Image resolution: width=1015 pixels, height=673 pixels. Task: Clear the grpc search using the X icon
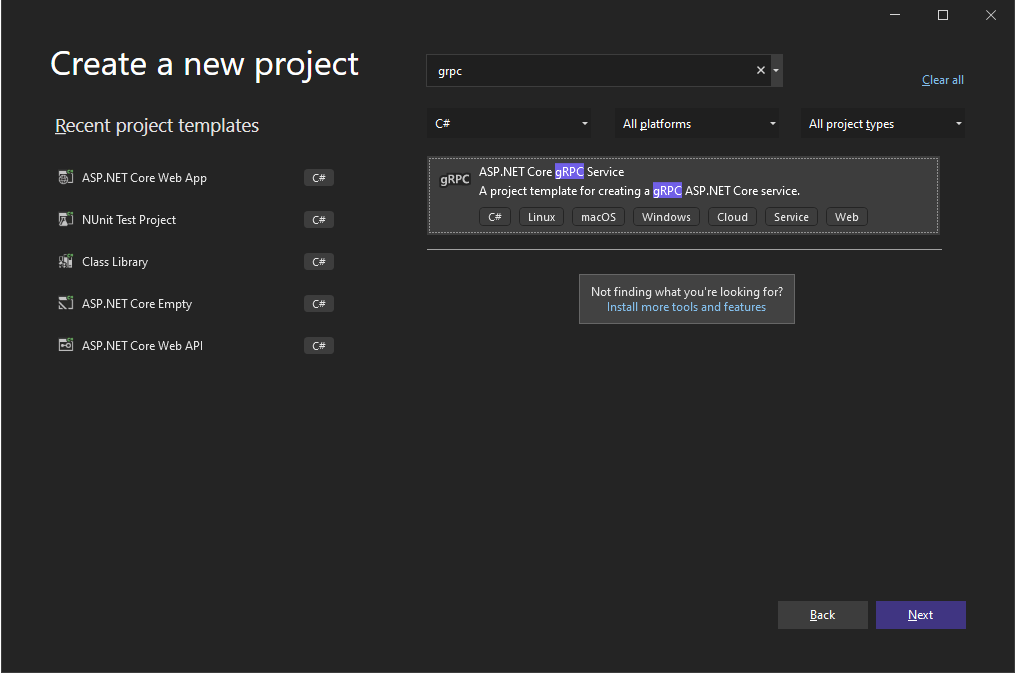760,70
